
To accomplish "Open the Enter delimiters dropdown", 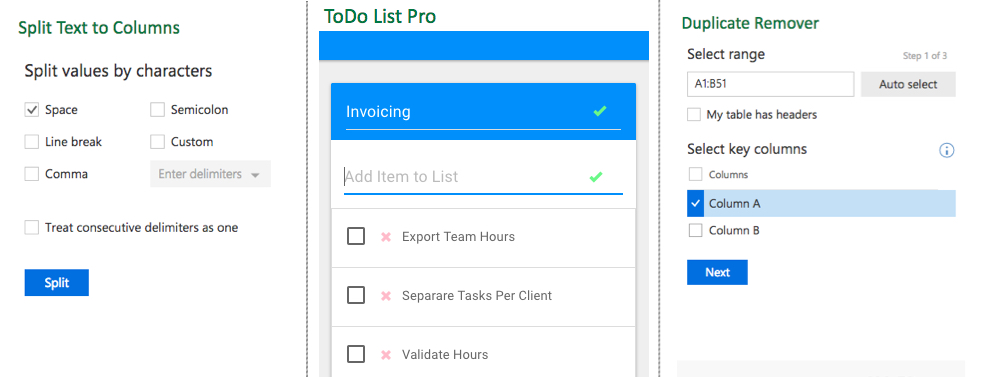I will pos(210,174).
